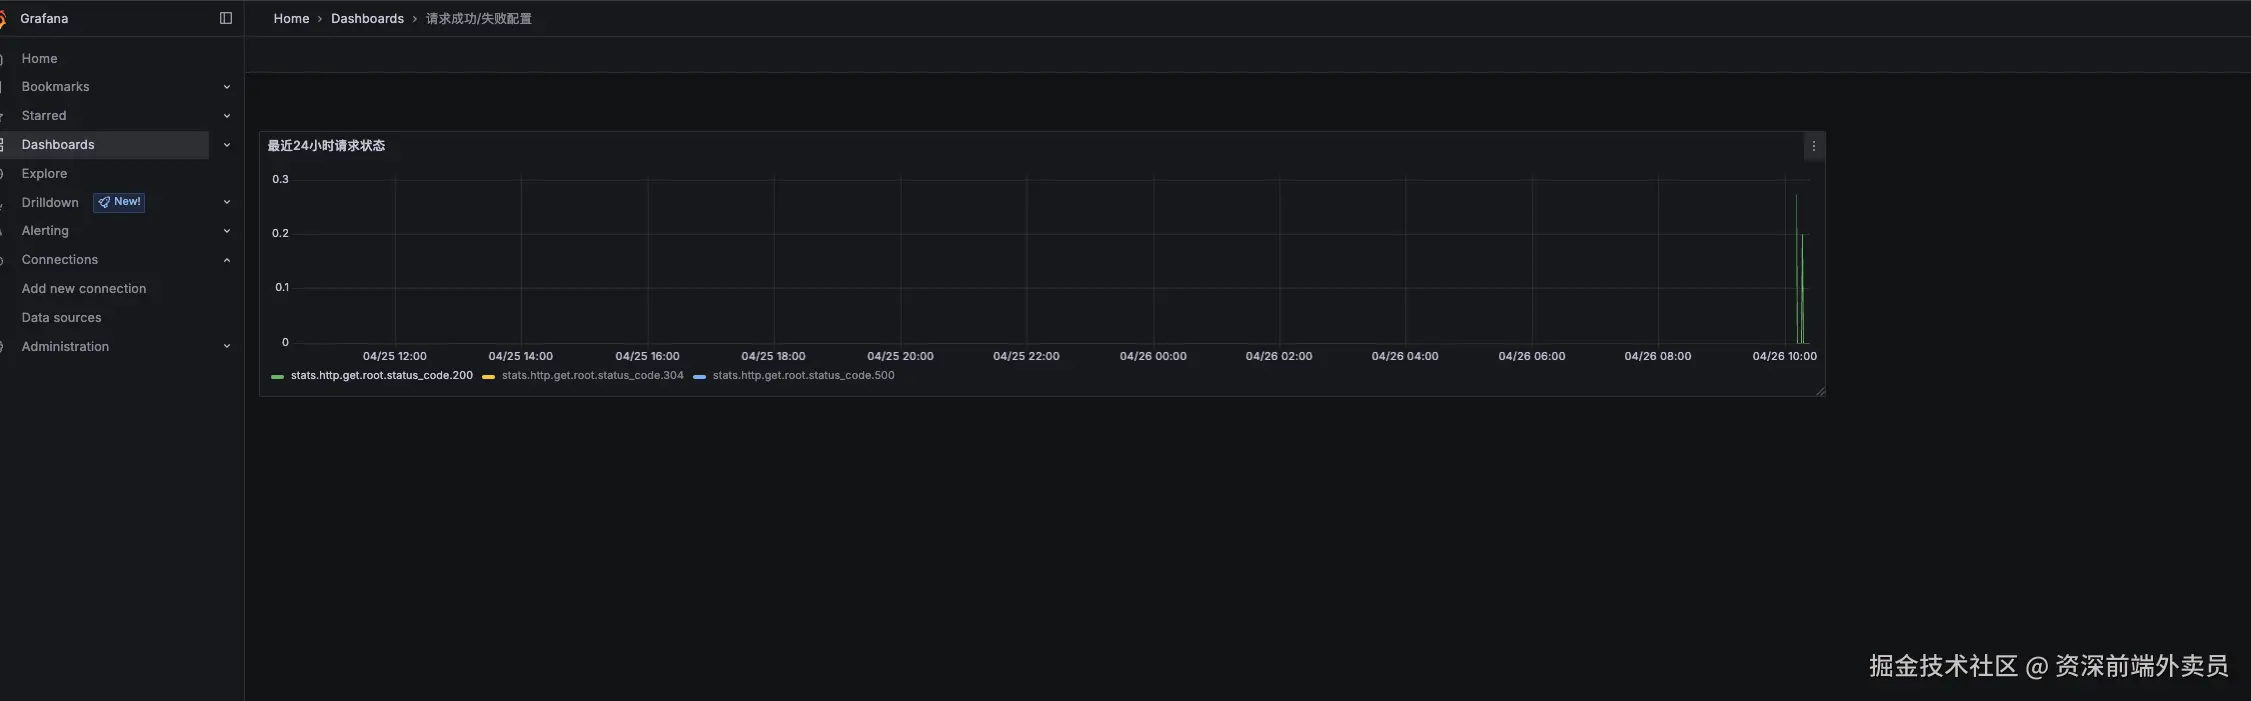Collapse the Connections section chevron

[x=227, y=260]
